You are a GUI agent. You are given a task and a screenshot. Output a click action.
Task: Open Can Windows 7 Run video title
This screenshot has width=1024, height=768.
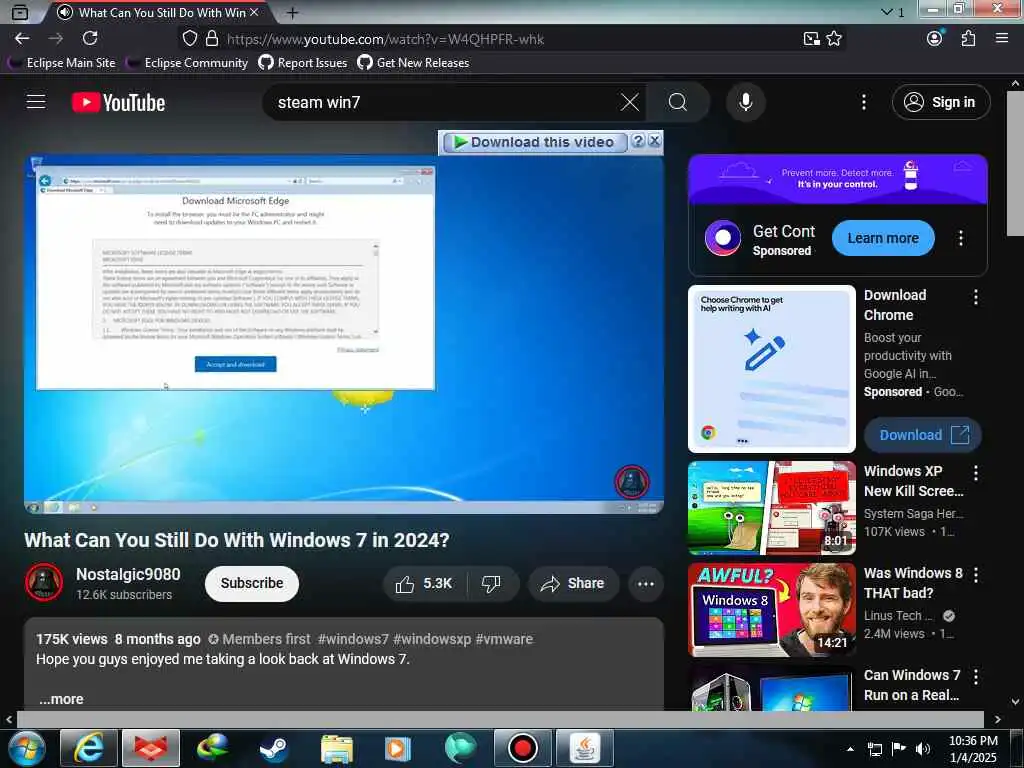pyautogui.click(x=912, y=685)
